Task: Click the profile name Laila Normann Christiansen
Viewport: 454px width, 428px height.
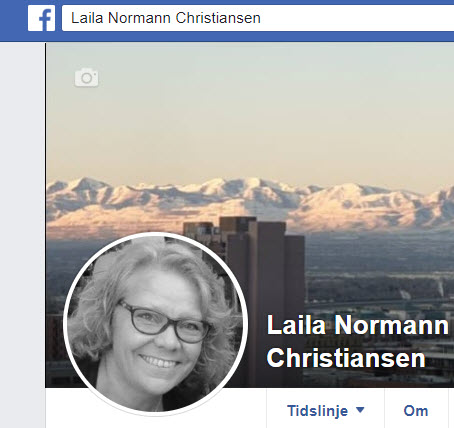Action: point(357,341)
